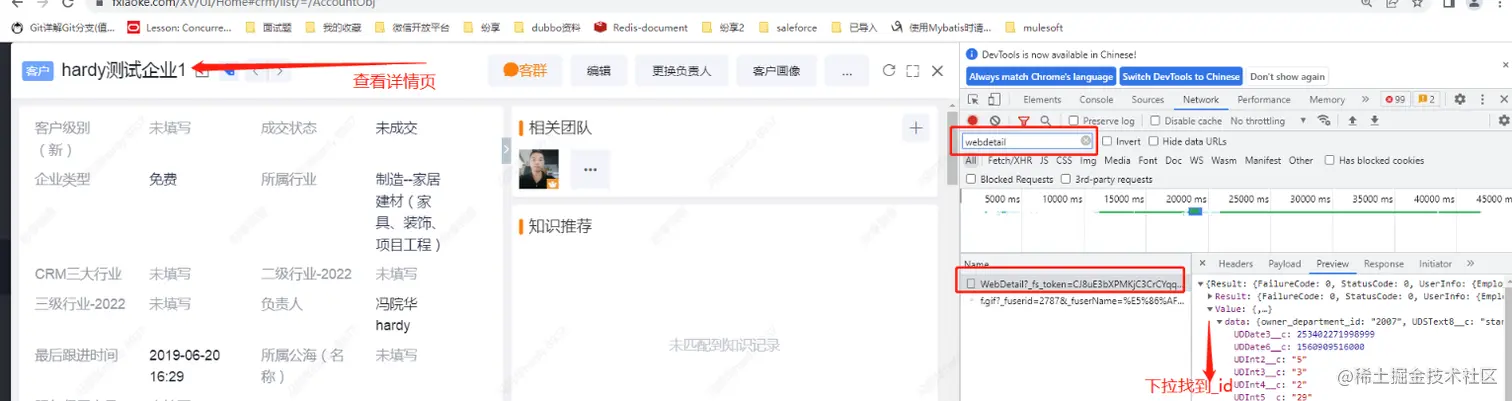1512x401 pixels.
Task: Import HAR file using the upload arrow
Action: [1352, 120]
